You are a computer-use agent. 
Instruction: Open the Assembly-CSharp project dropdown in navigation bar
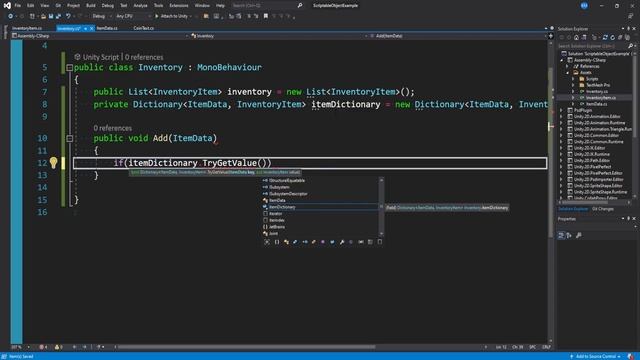[x=100, y=36]
